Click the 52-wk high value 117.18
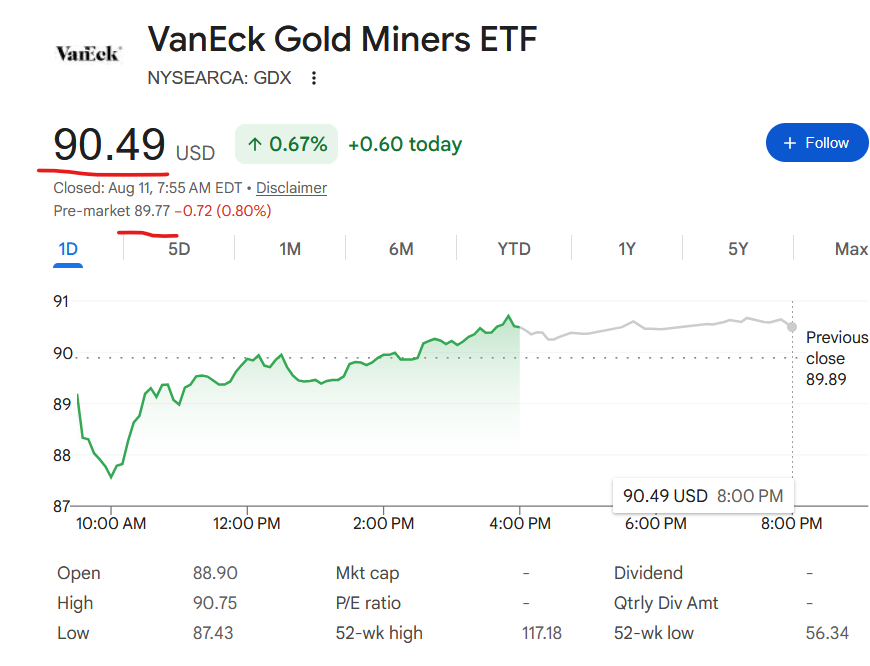 coord(542,633)
